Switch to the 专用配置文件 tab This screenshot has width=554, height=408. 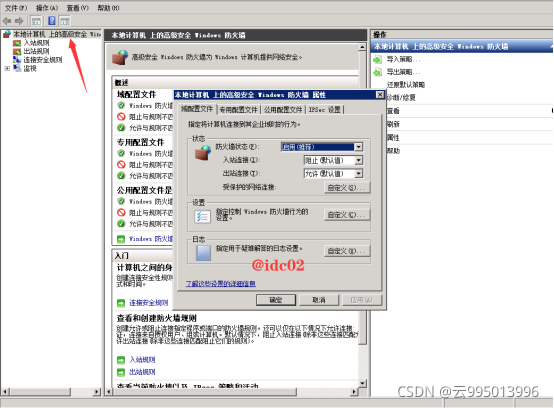(238, 110)
